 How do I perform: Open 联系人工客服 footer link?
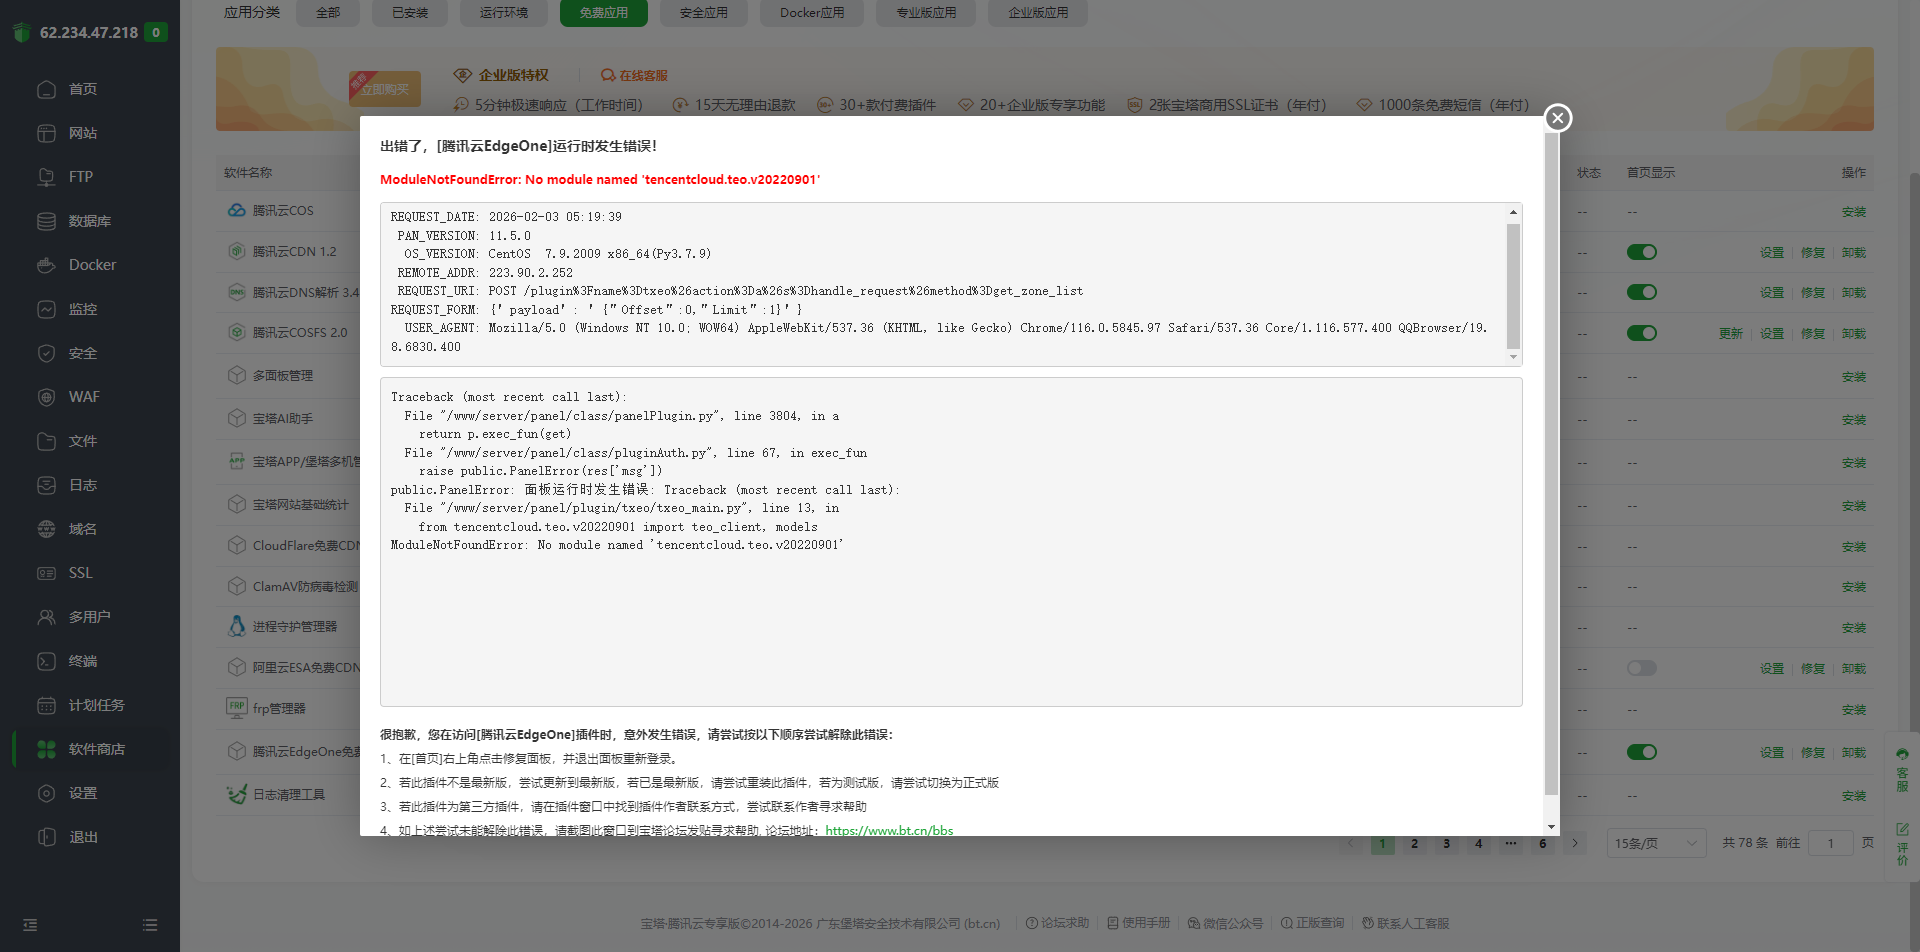click(1405, 923)
